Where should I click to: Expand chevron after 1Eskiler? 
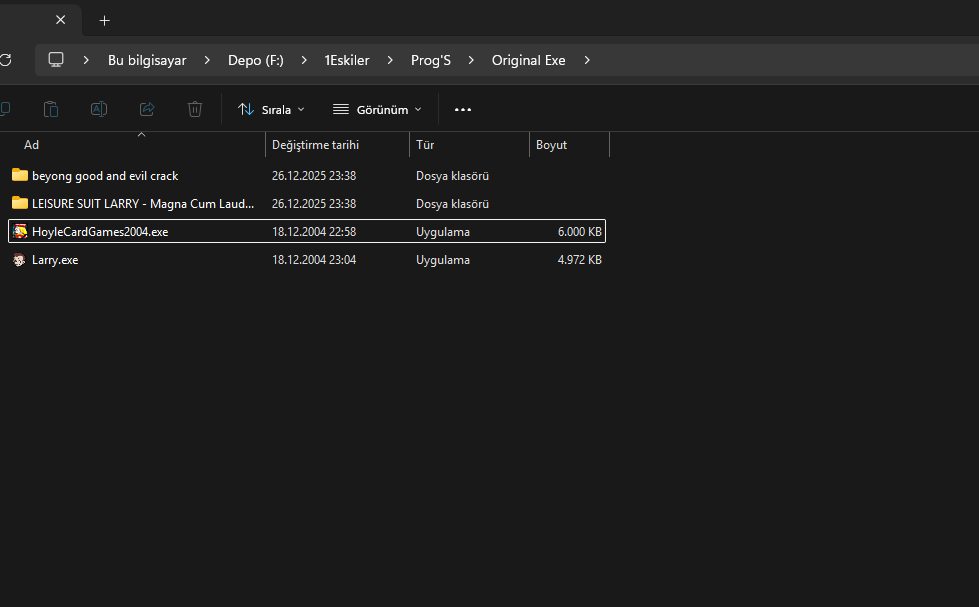(390, 60)
